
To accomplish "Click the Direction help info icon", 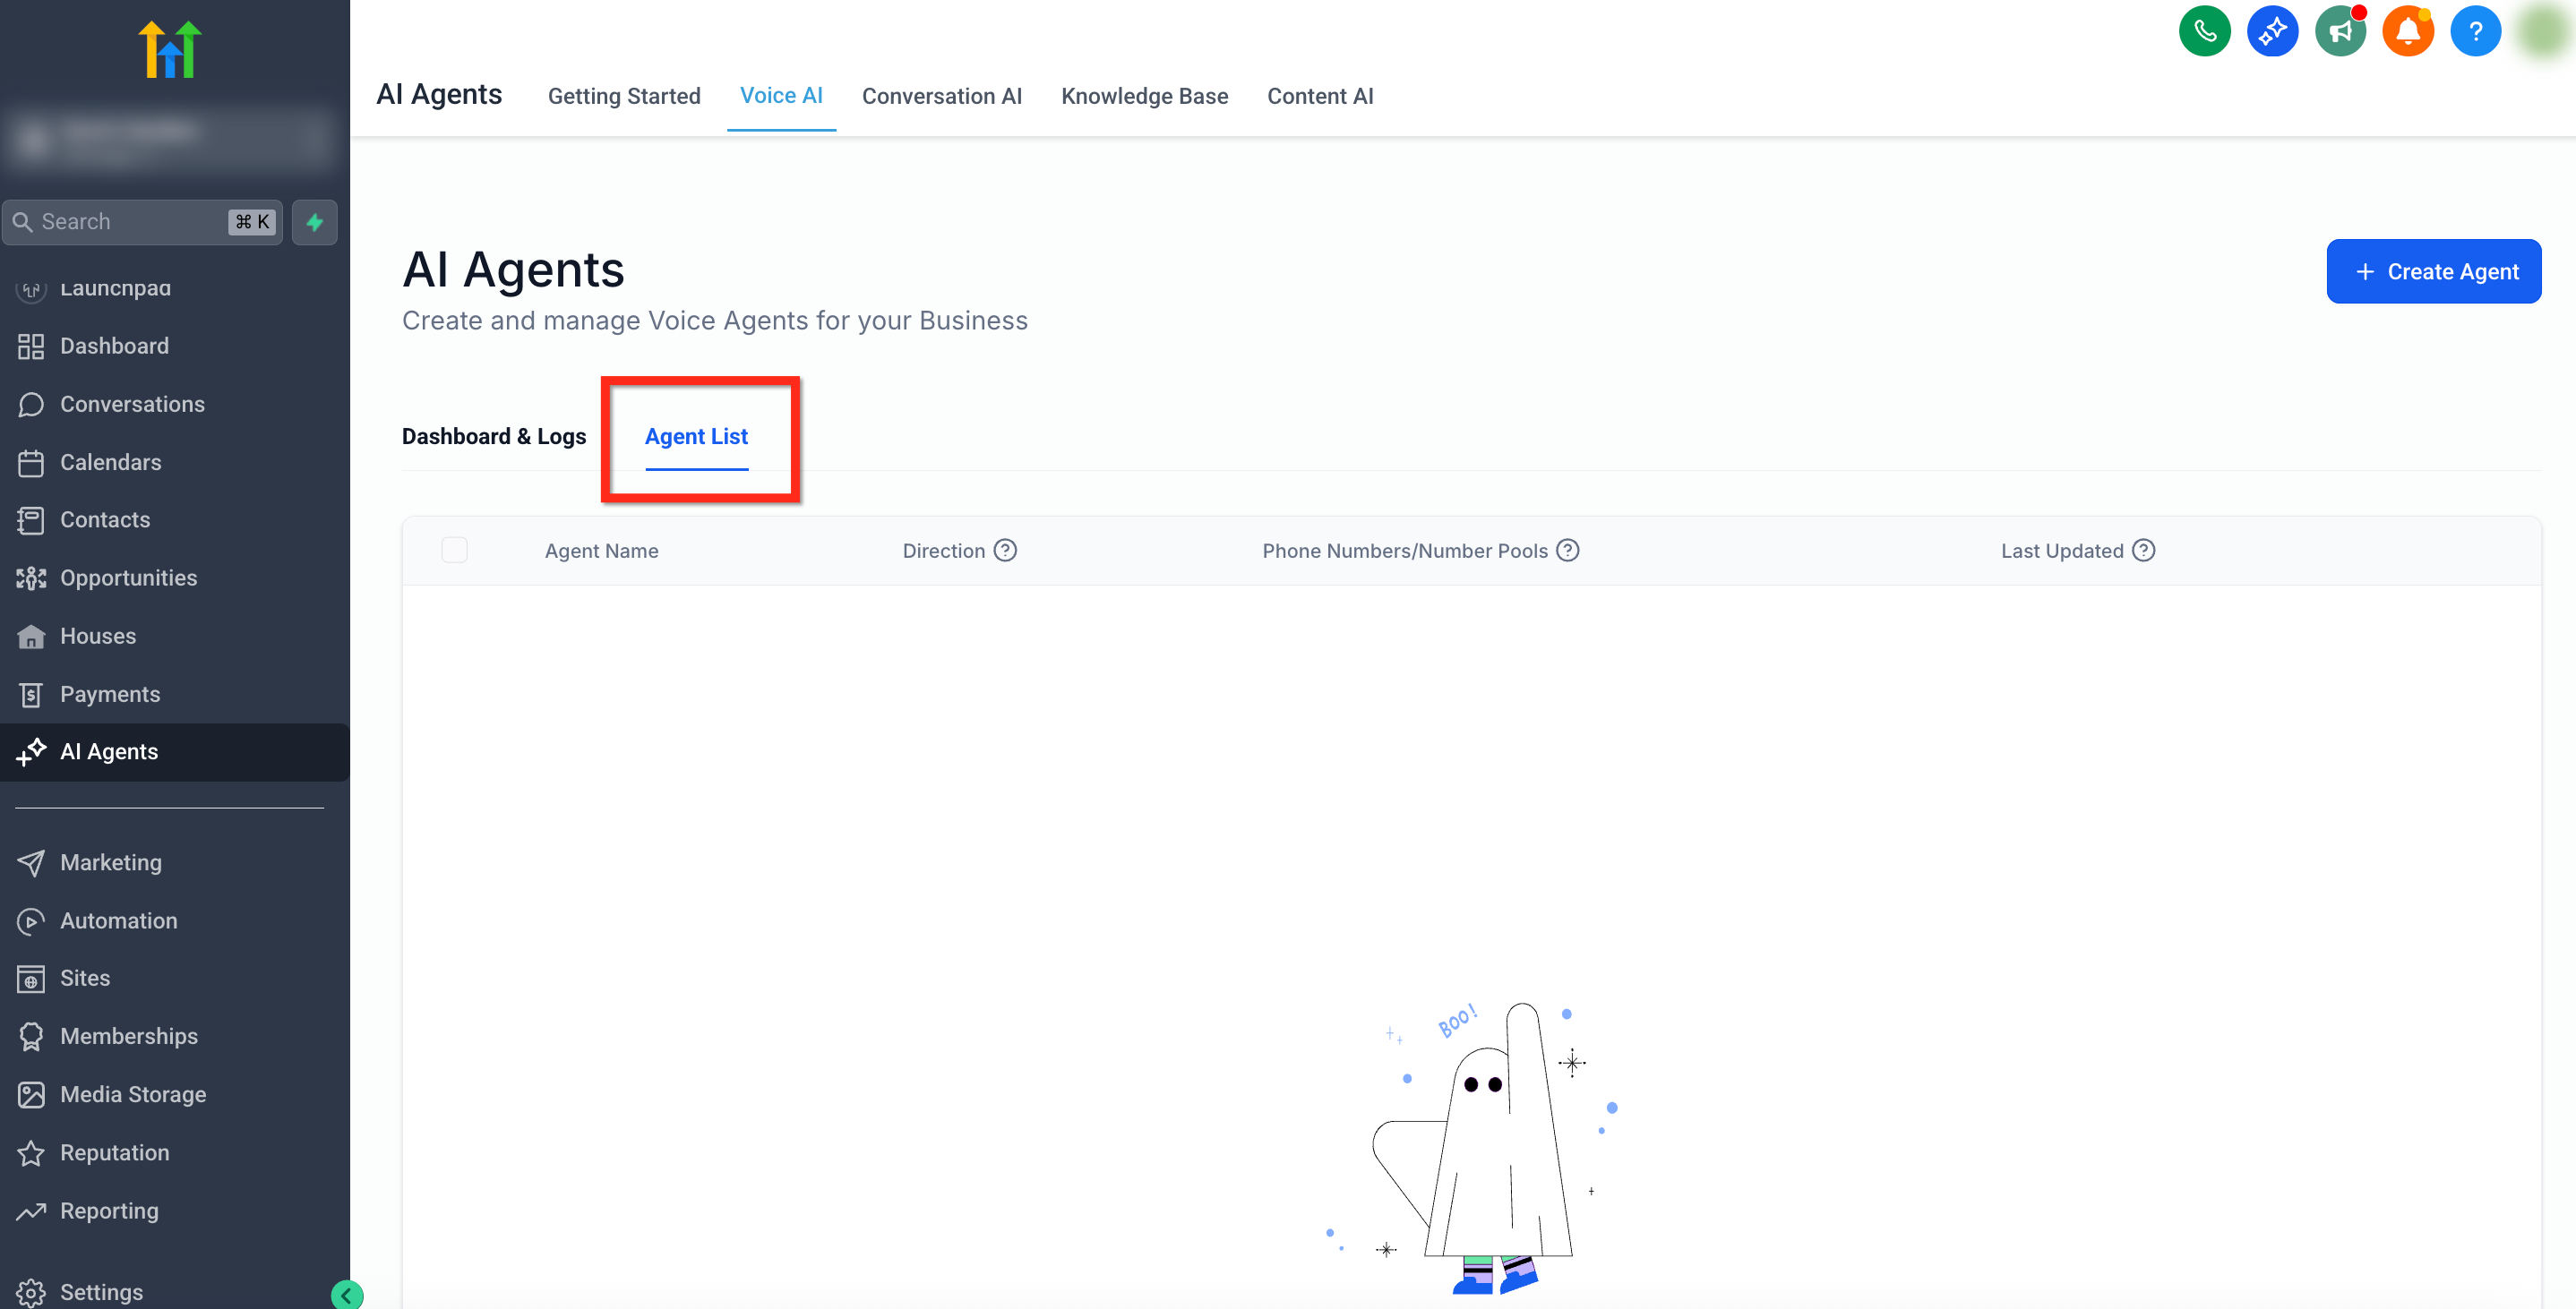I will (x=1005, y=551).
